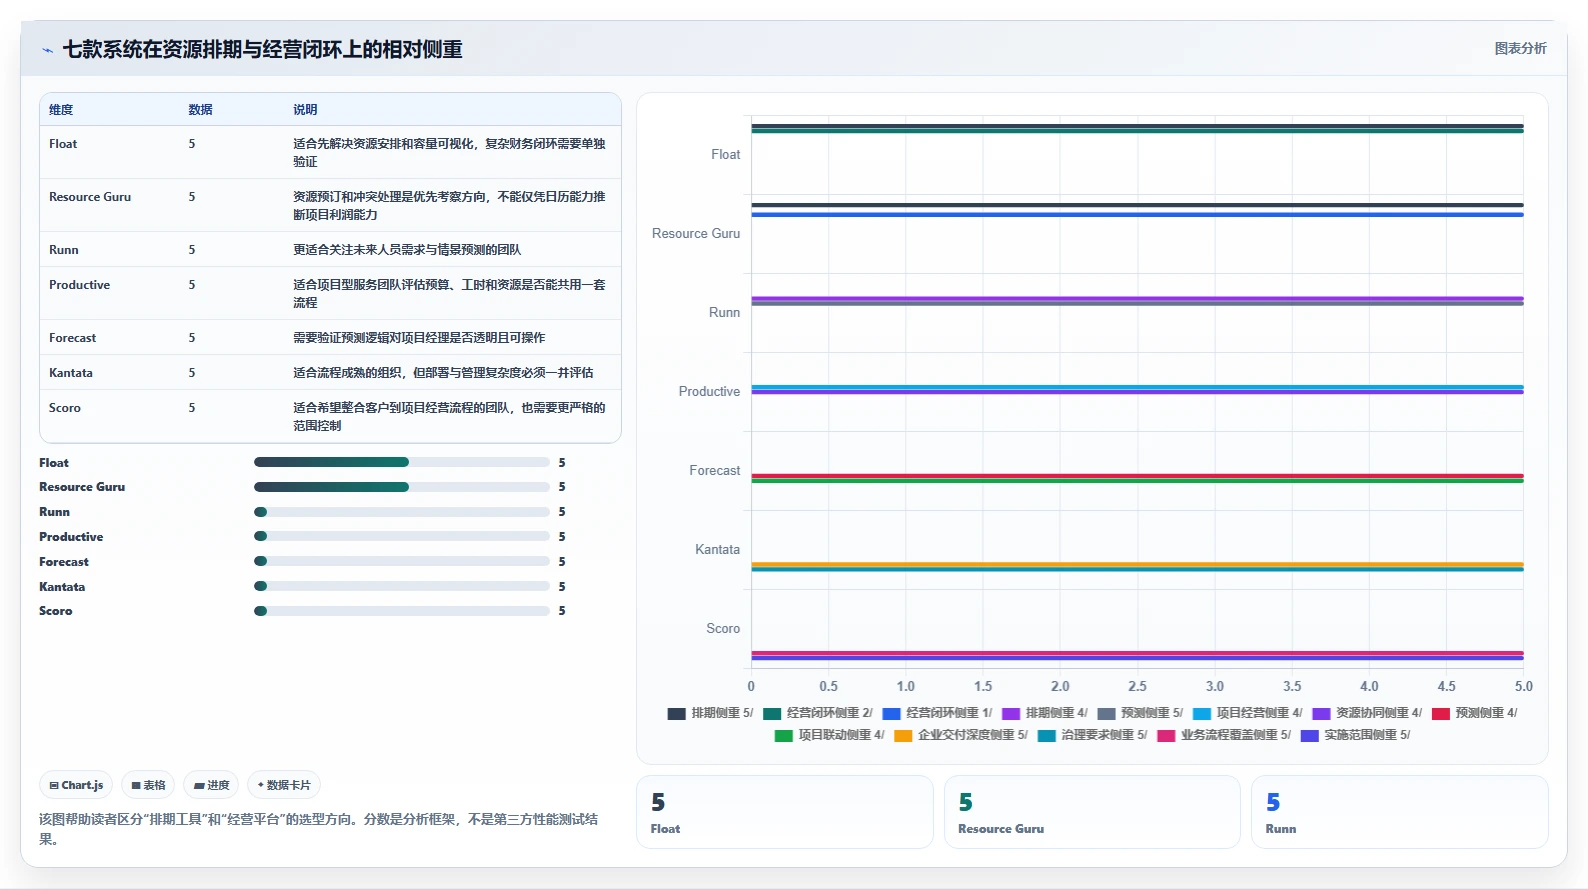1588x889 pixels.
Task: Click the light blue bar in Productive's chart row
Action: point(1137,387)
